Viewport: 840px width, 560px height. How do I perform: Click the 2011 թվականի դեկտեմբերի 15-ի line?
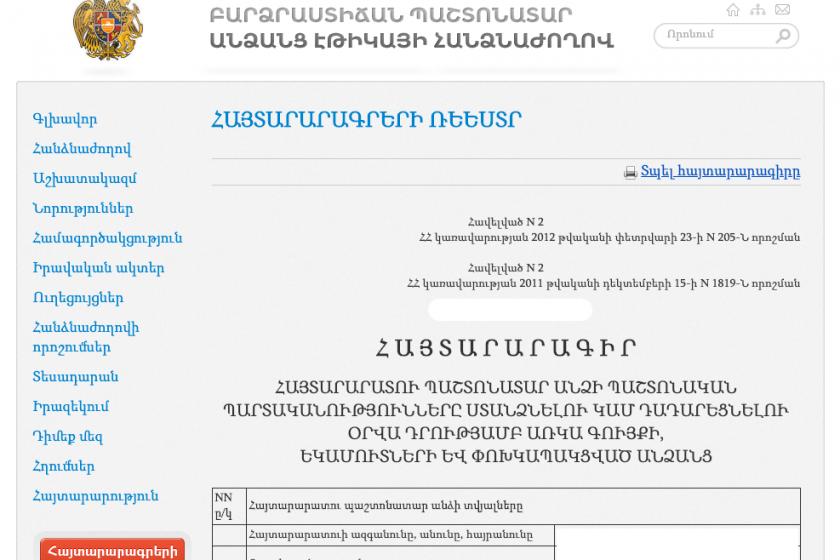coord(604,283)
